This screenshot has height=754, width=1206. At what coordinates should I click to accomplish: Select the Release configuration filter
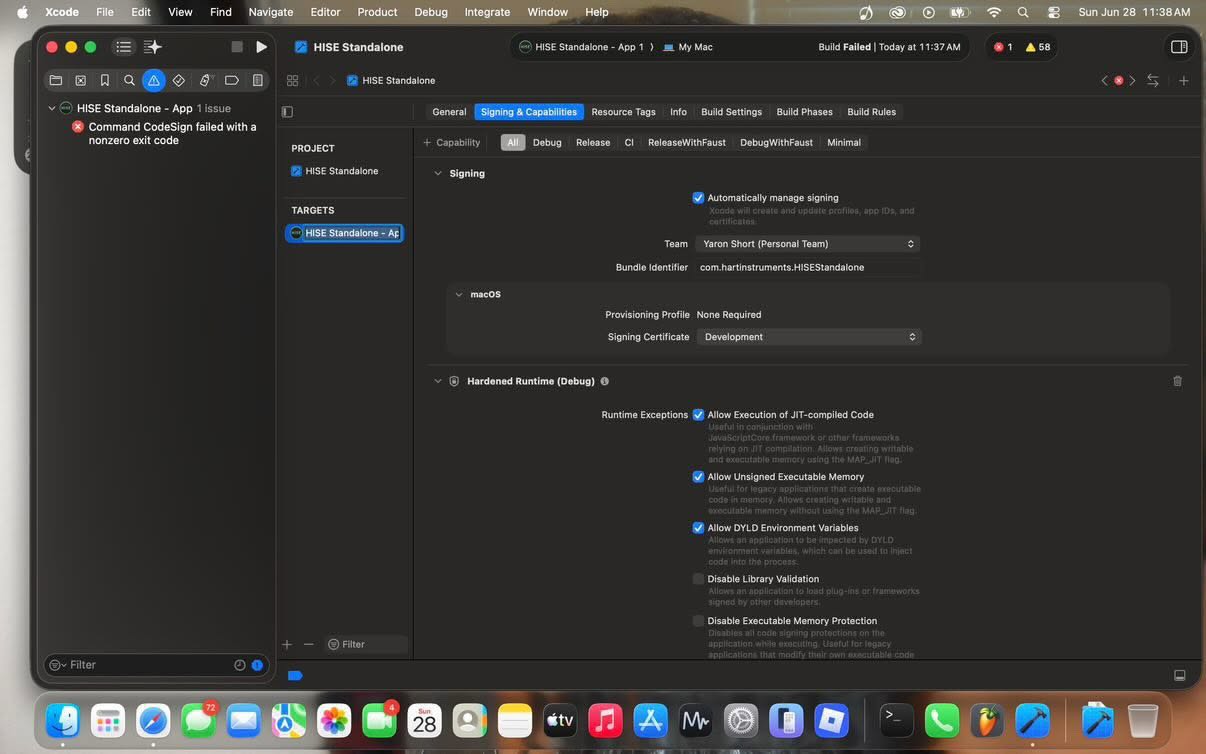(x=593, y=143)
